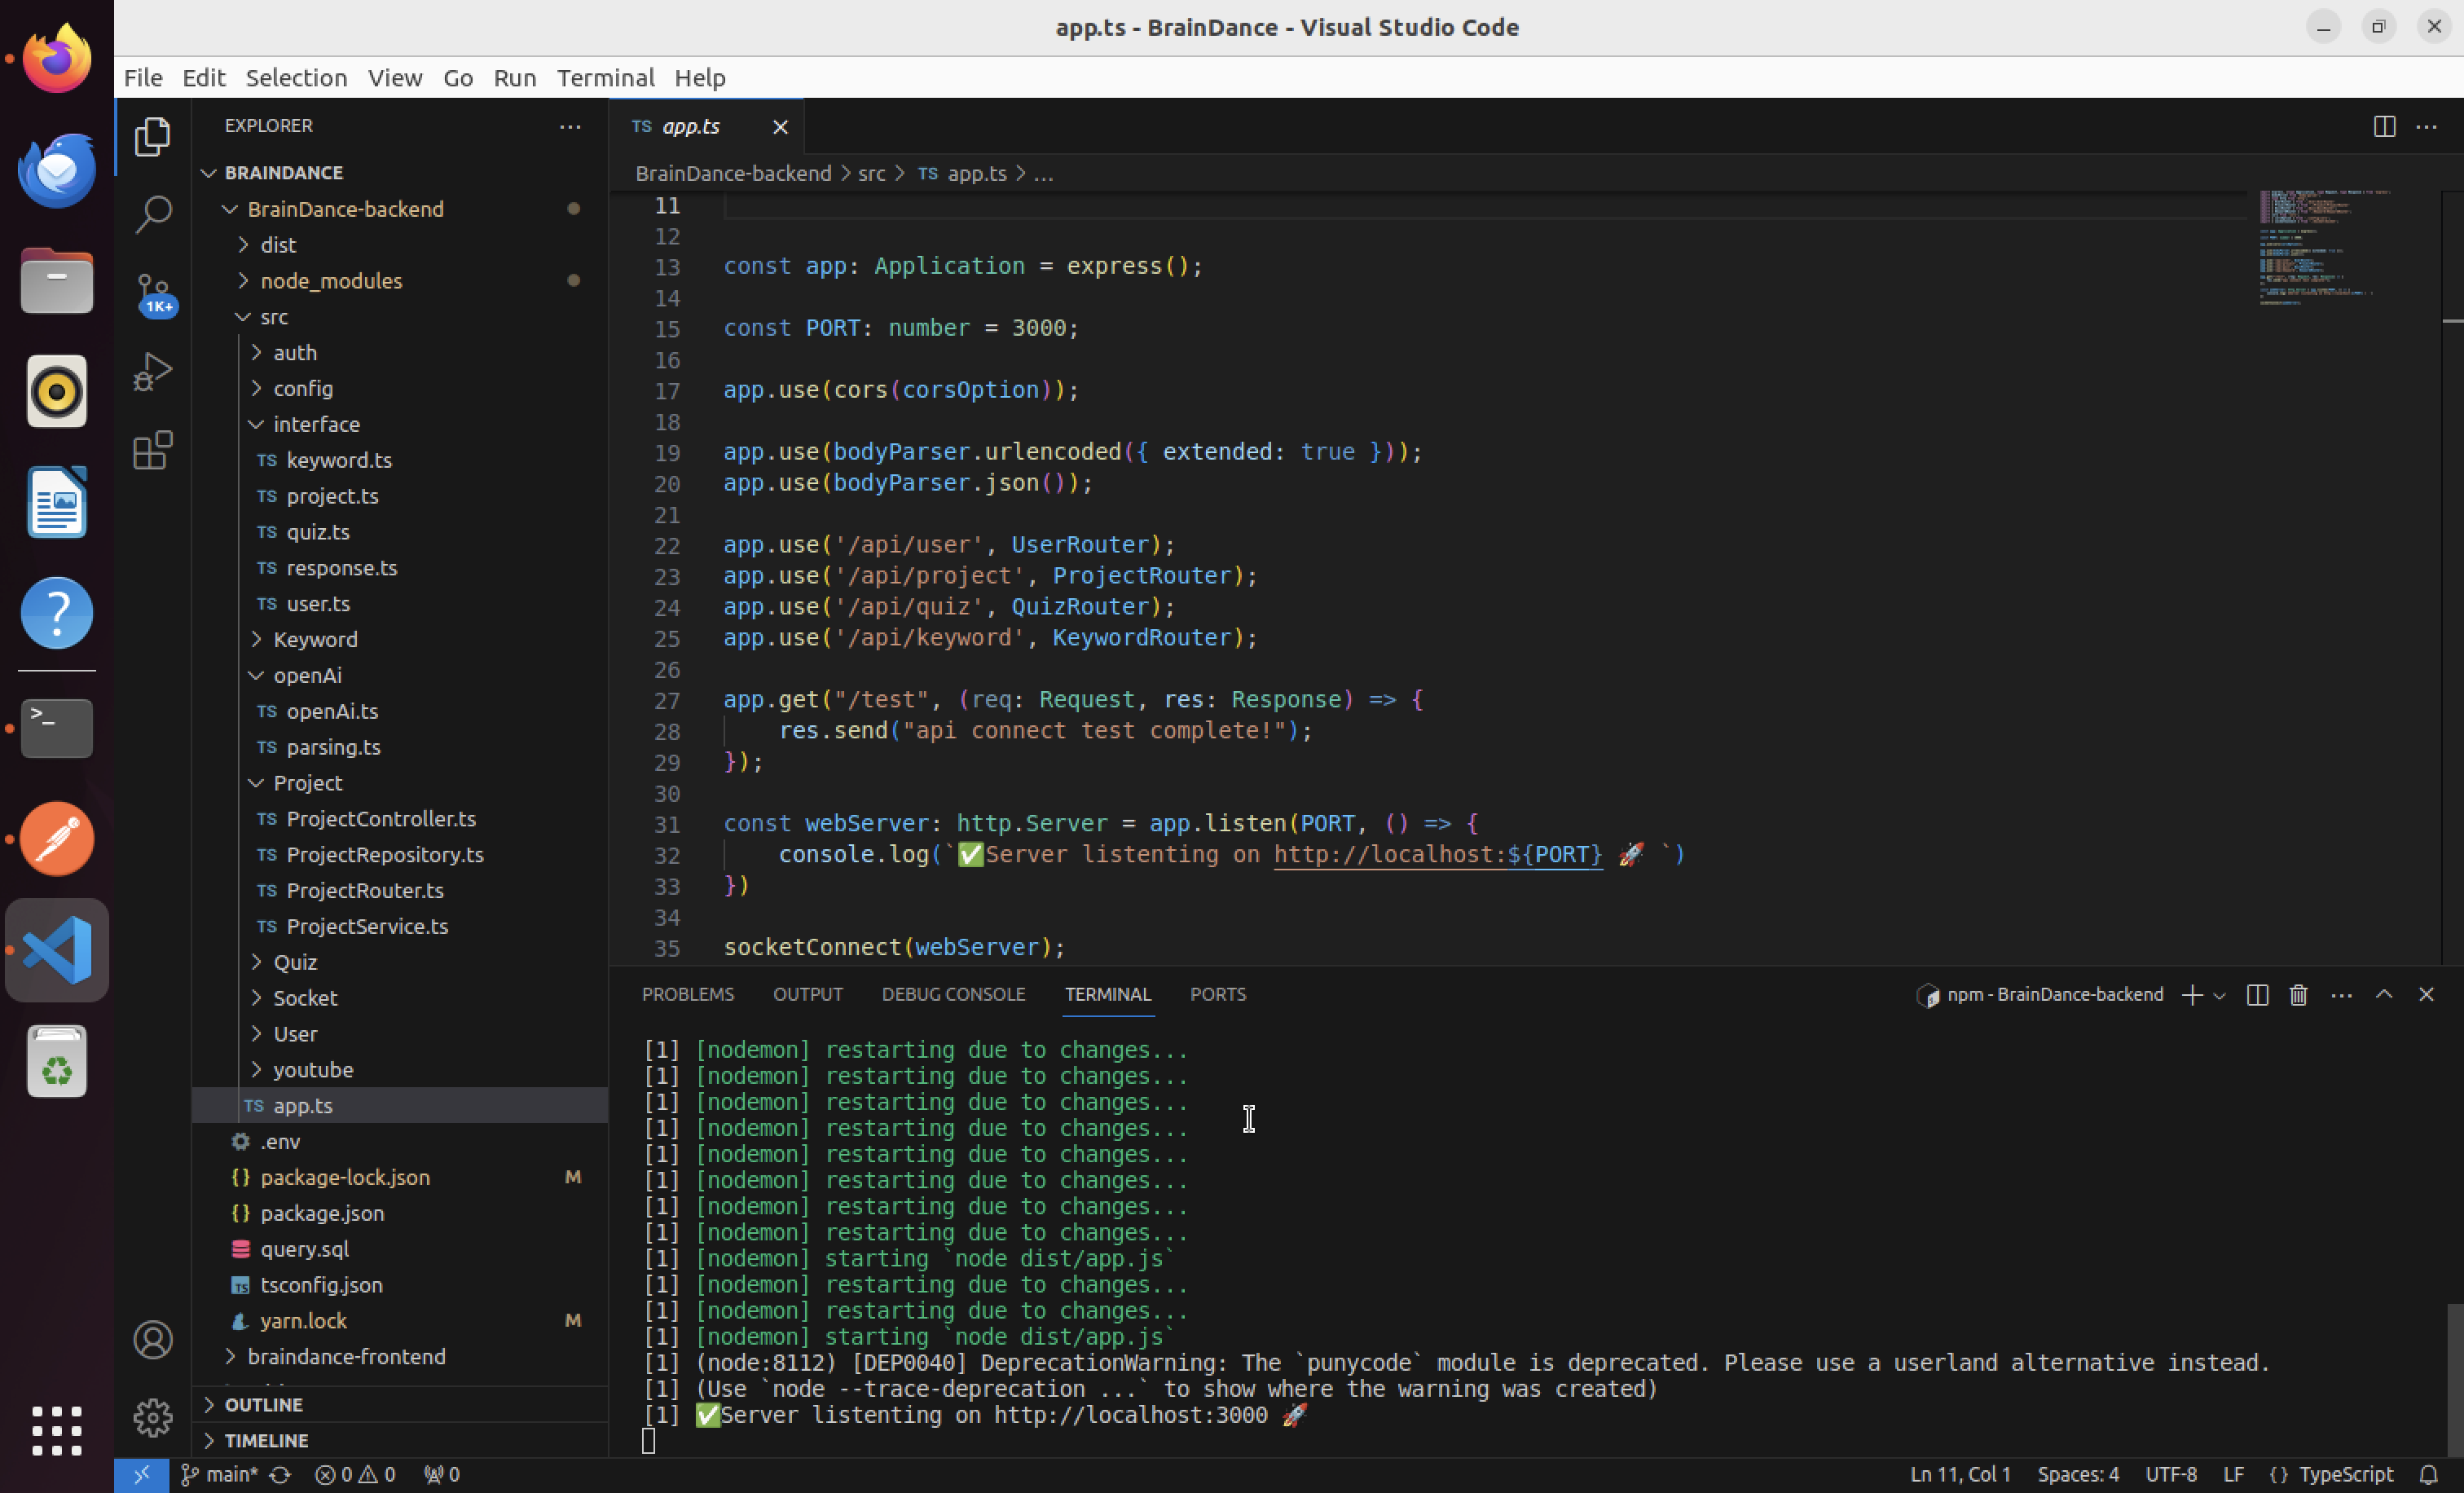Open the Terminal menu
2464x1493 pixels.
605,78
